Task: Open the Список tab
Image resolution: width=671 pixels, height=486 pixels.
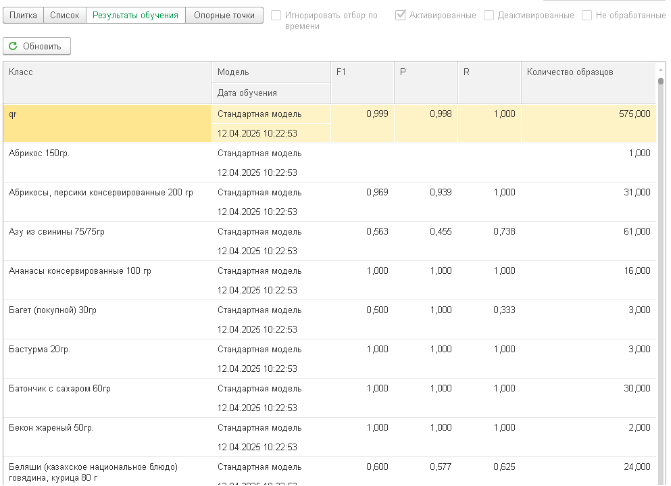Action: click(65, 16)
